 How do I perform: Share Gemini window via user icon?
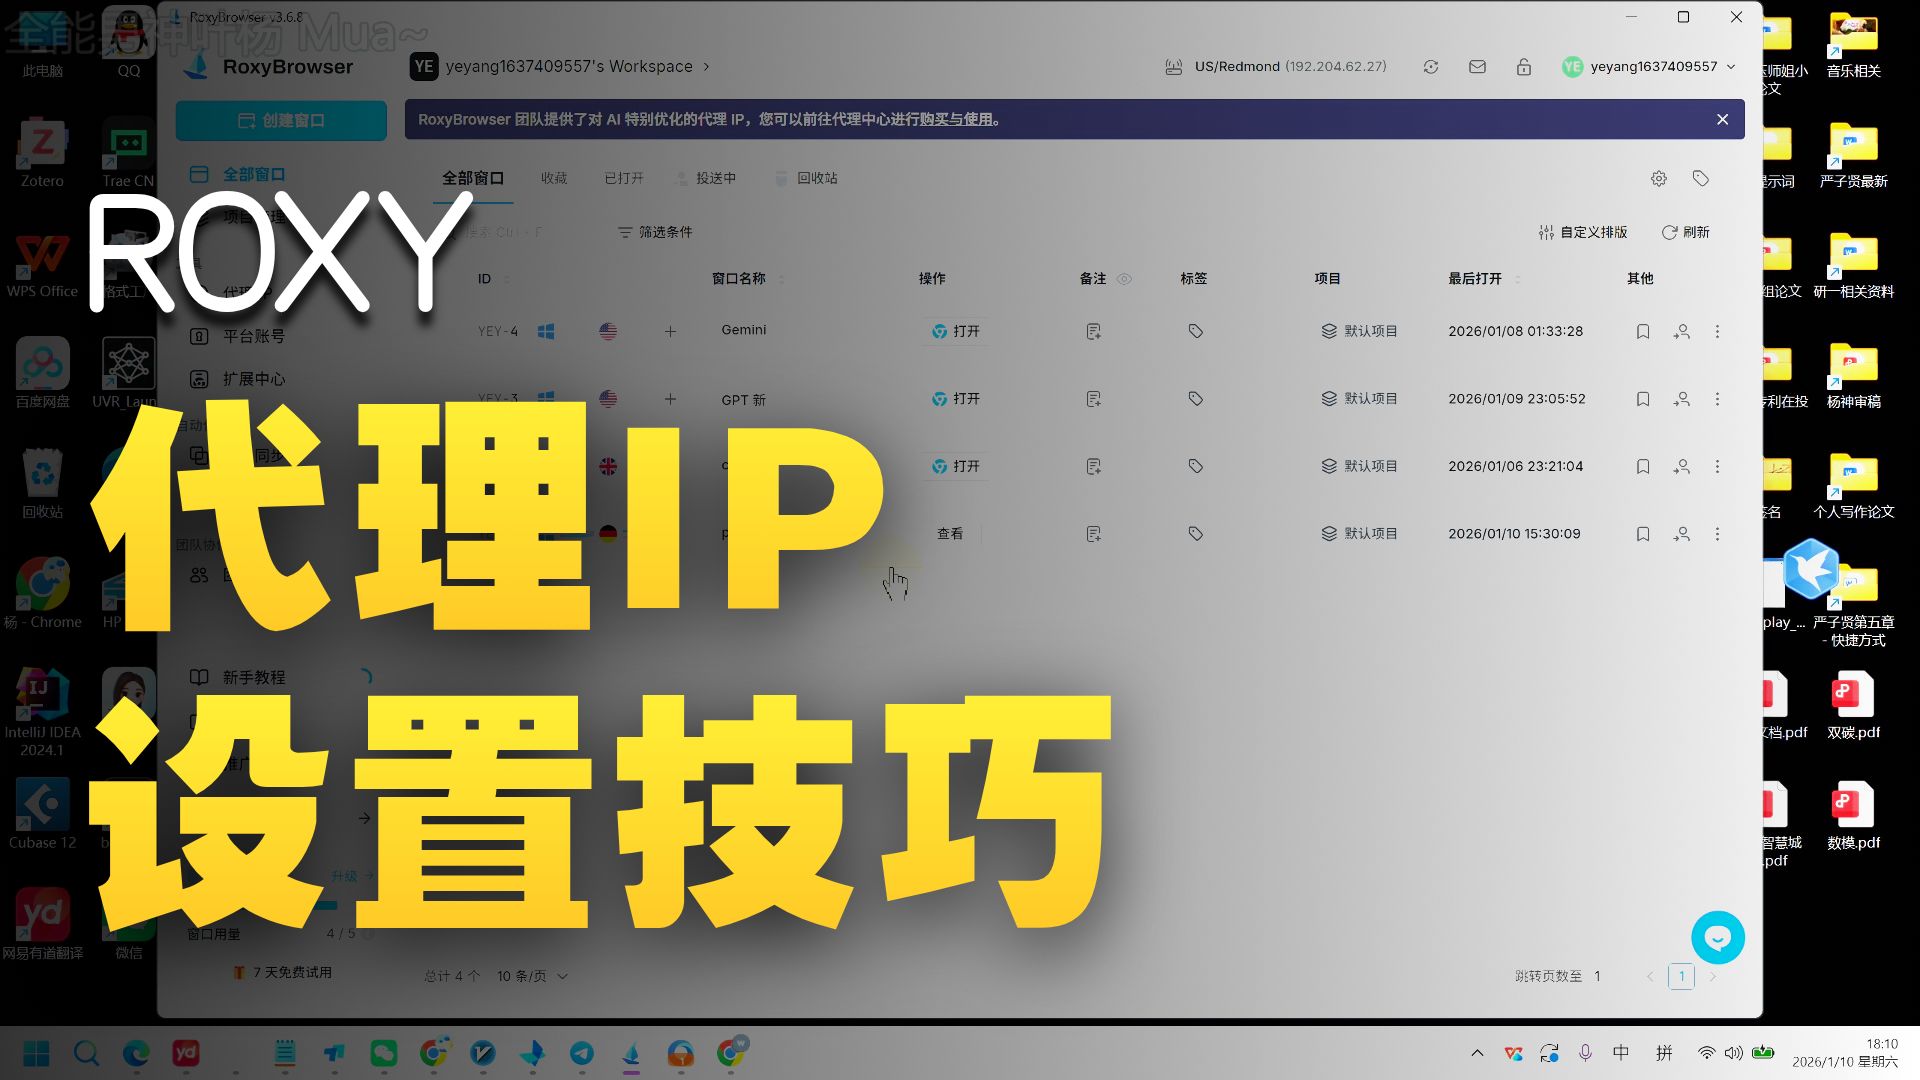coord(1682,331)
